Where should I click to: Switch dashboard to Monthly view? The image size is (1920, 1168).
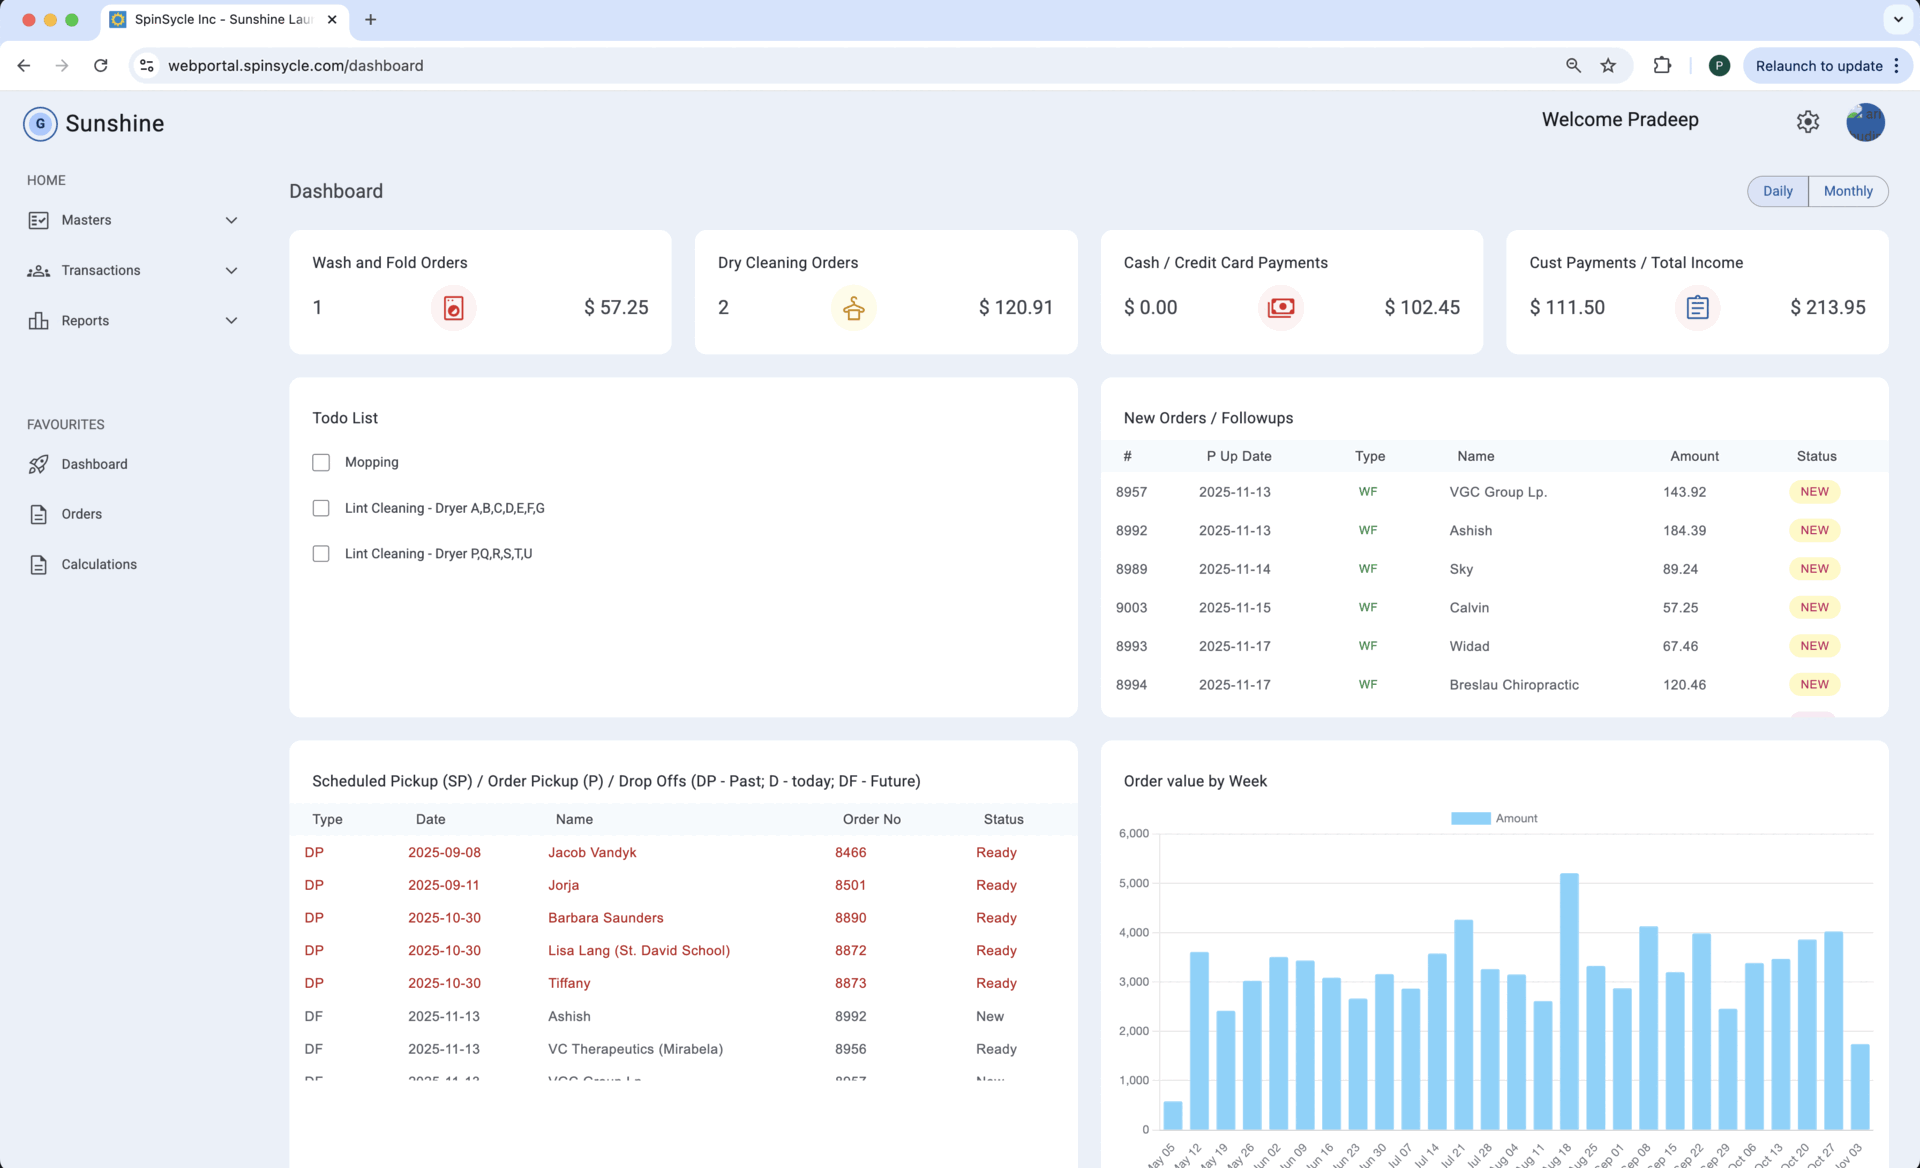[1847, 191]
